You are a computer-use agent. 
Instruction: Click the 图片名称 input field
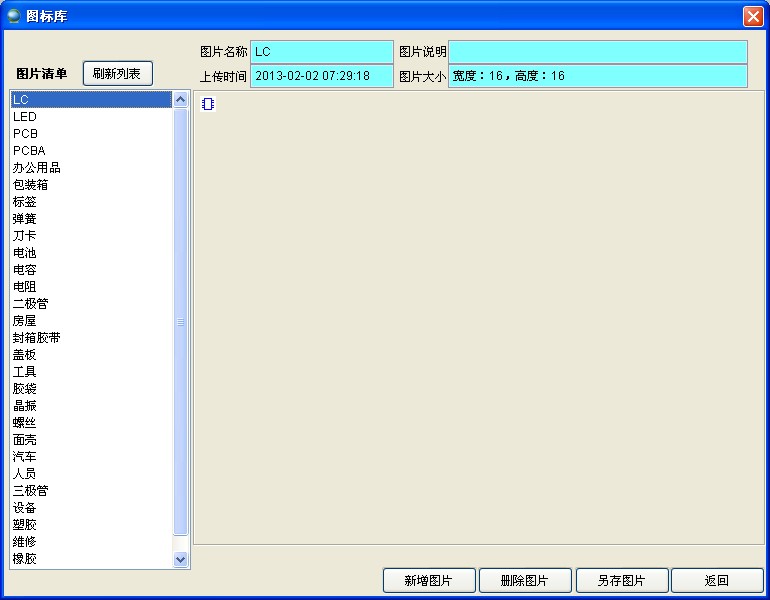[321, 51]
